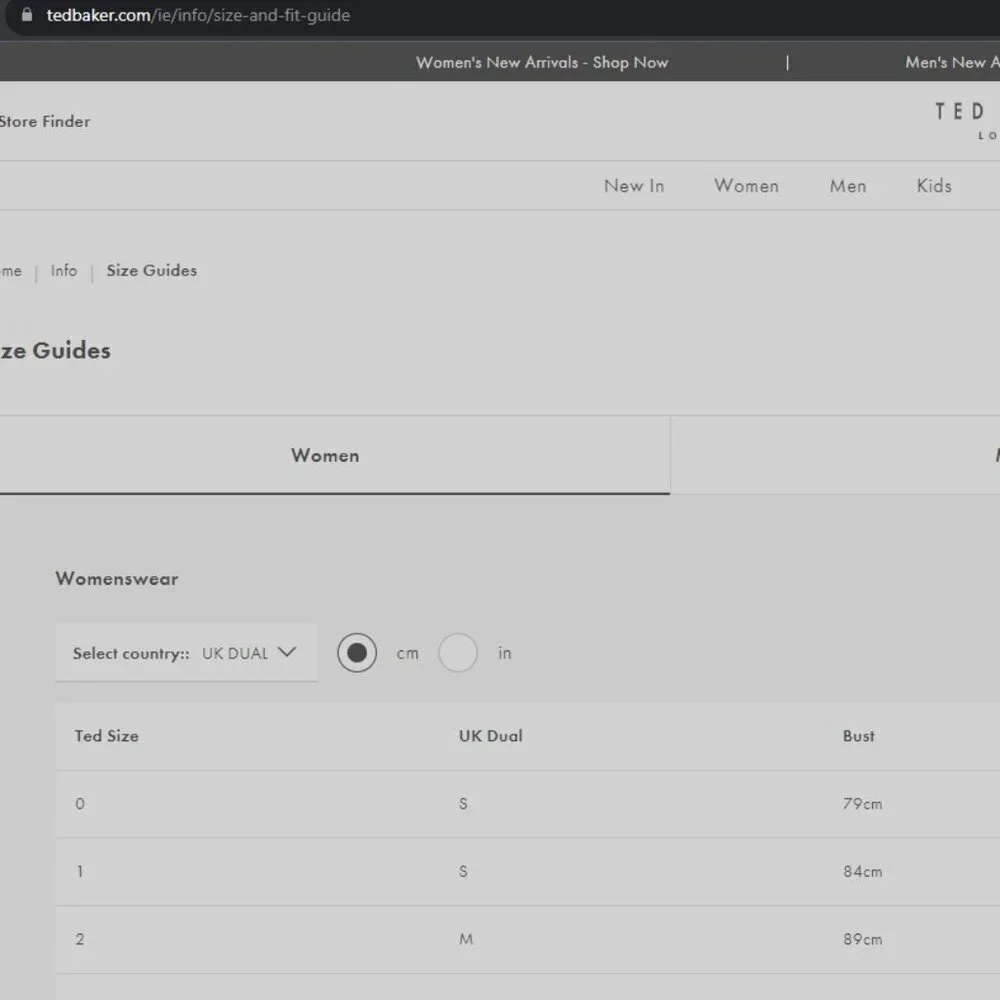
Task: Click the Ted Size 2 cell
Action: (x=80, y=939)
